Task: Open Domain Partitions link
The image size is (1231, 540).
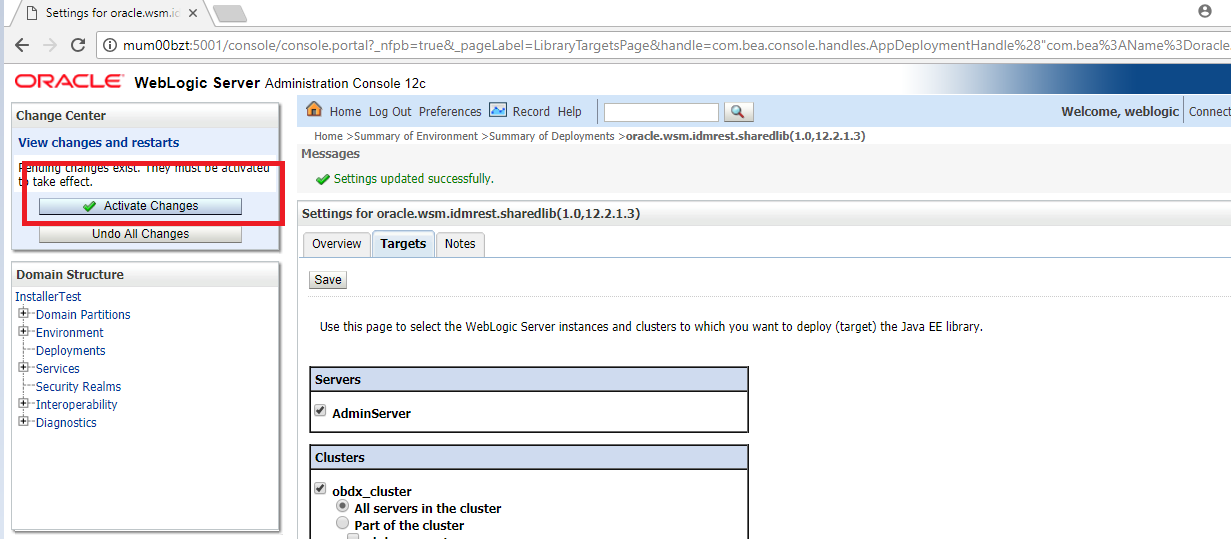Action: tap(83, 315)
